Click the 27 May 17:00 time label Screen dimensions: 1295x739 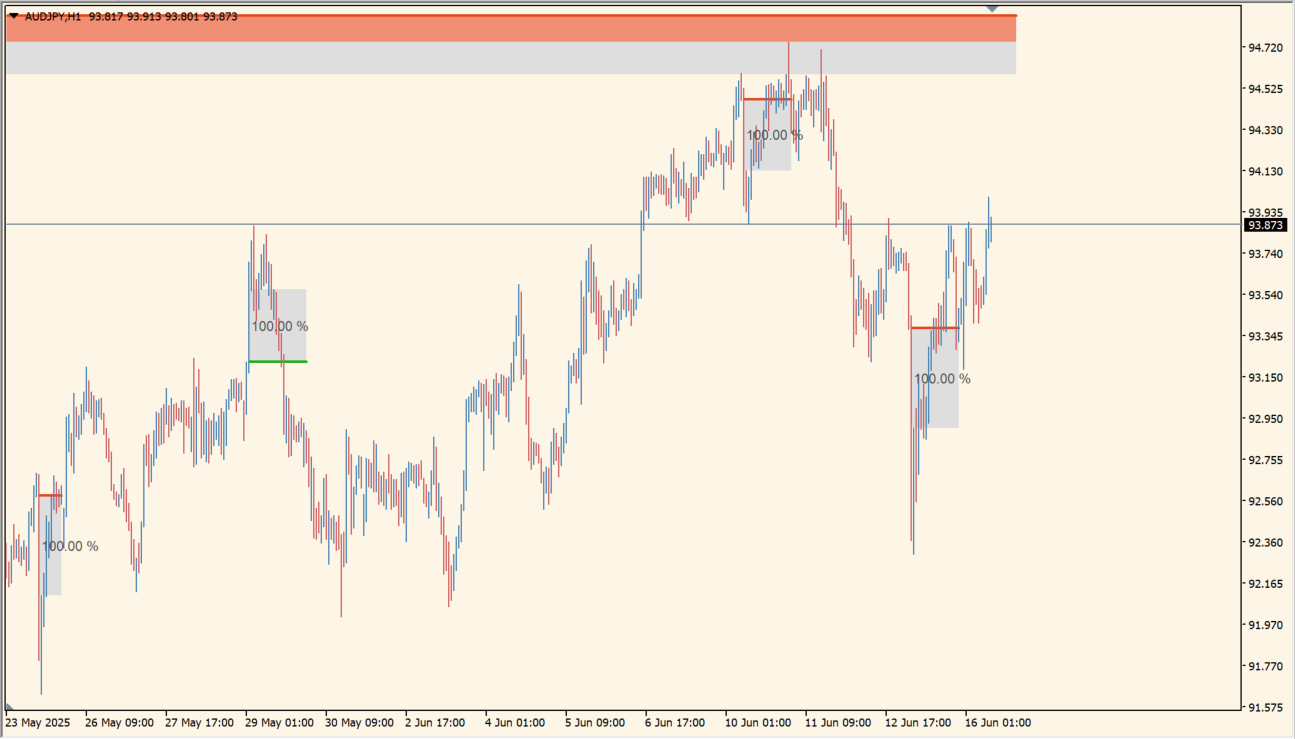point(200,722)
